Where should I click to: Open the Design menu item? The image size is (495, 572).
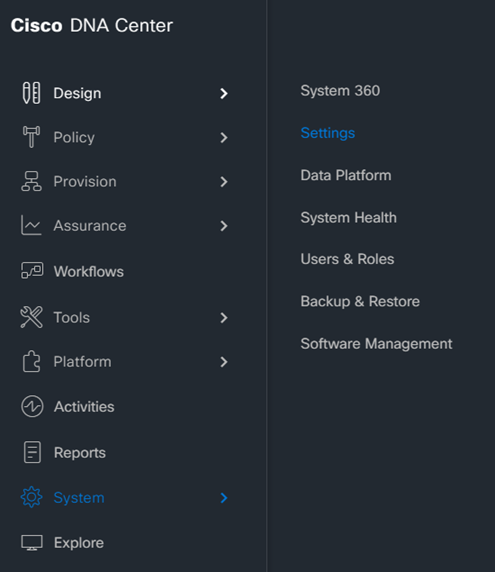pos(77,94)
